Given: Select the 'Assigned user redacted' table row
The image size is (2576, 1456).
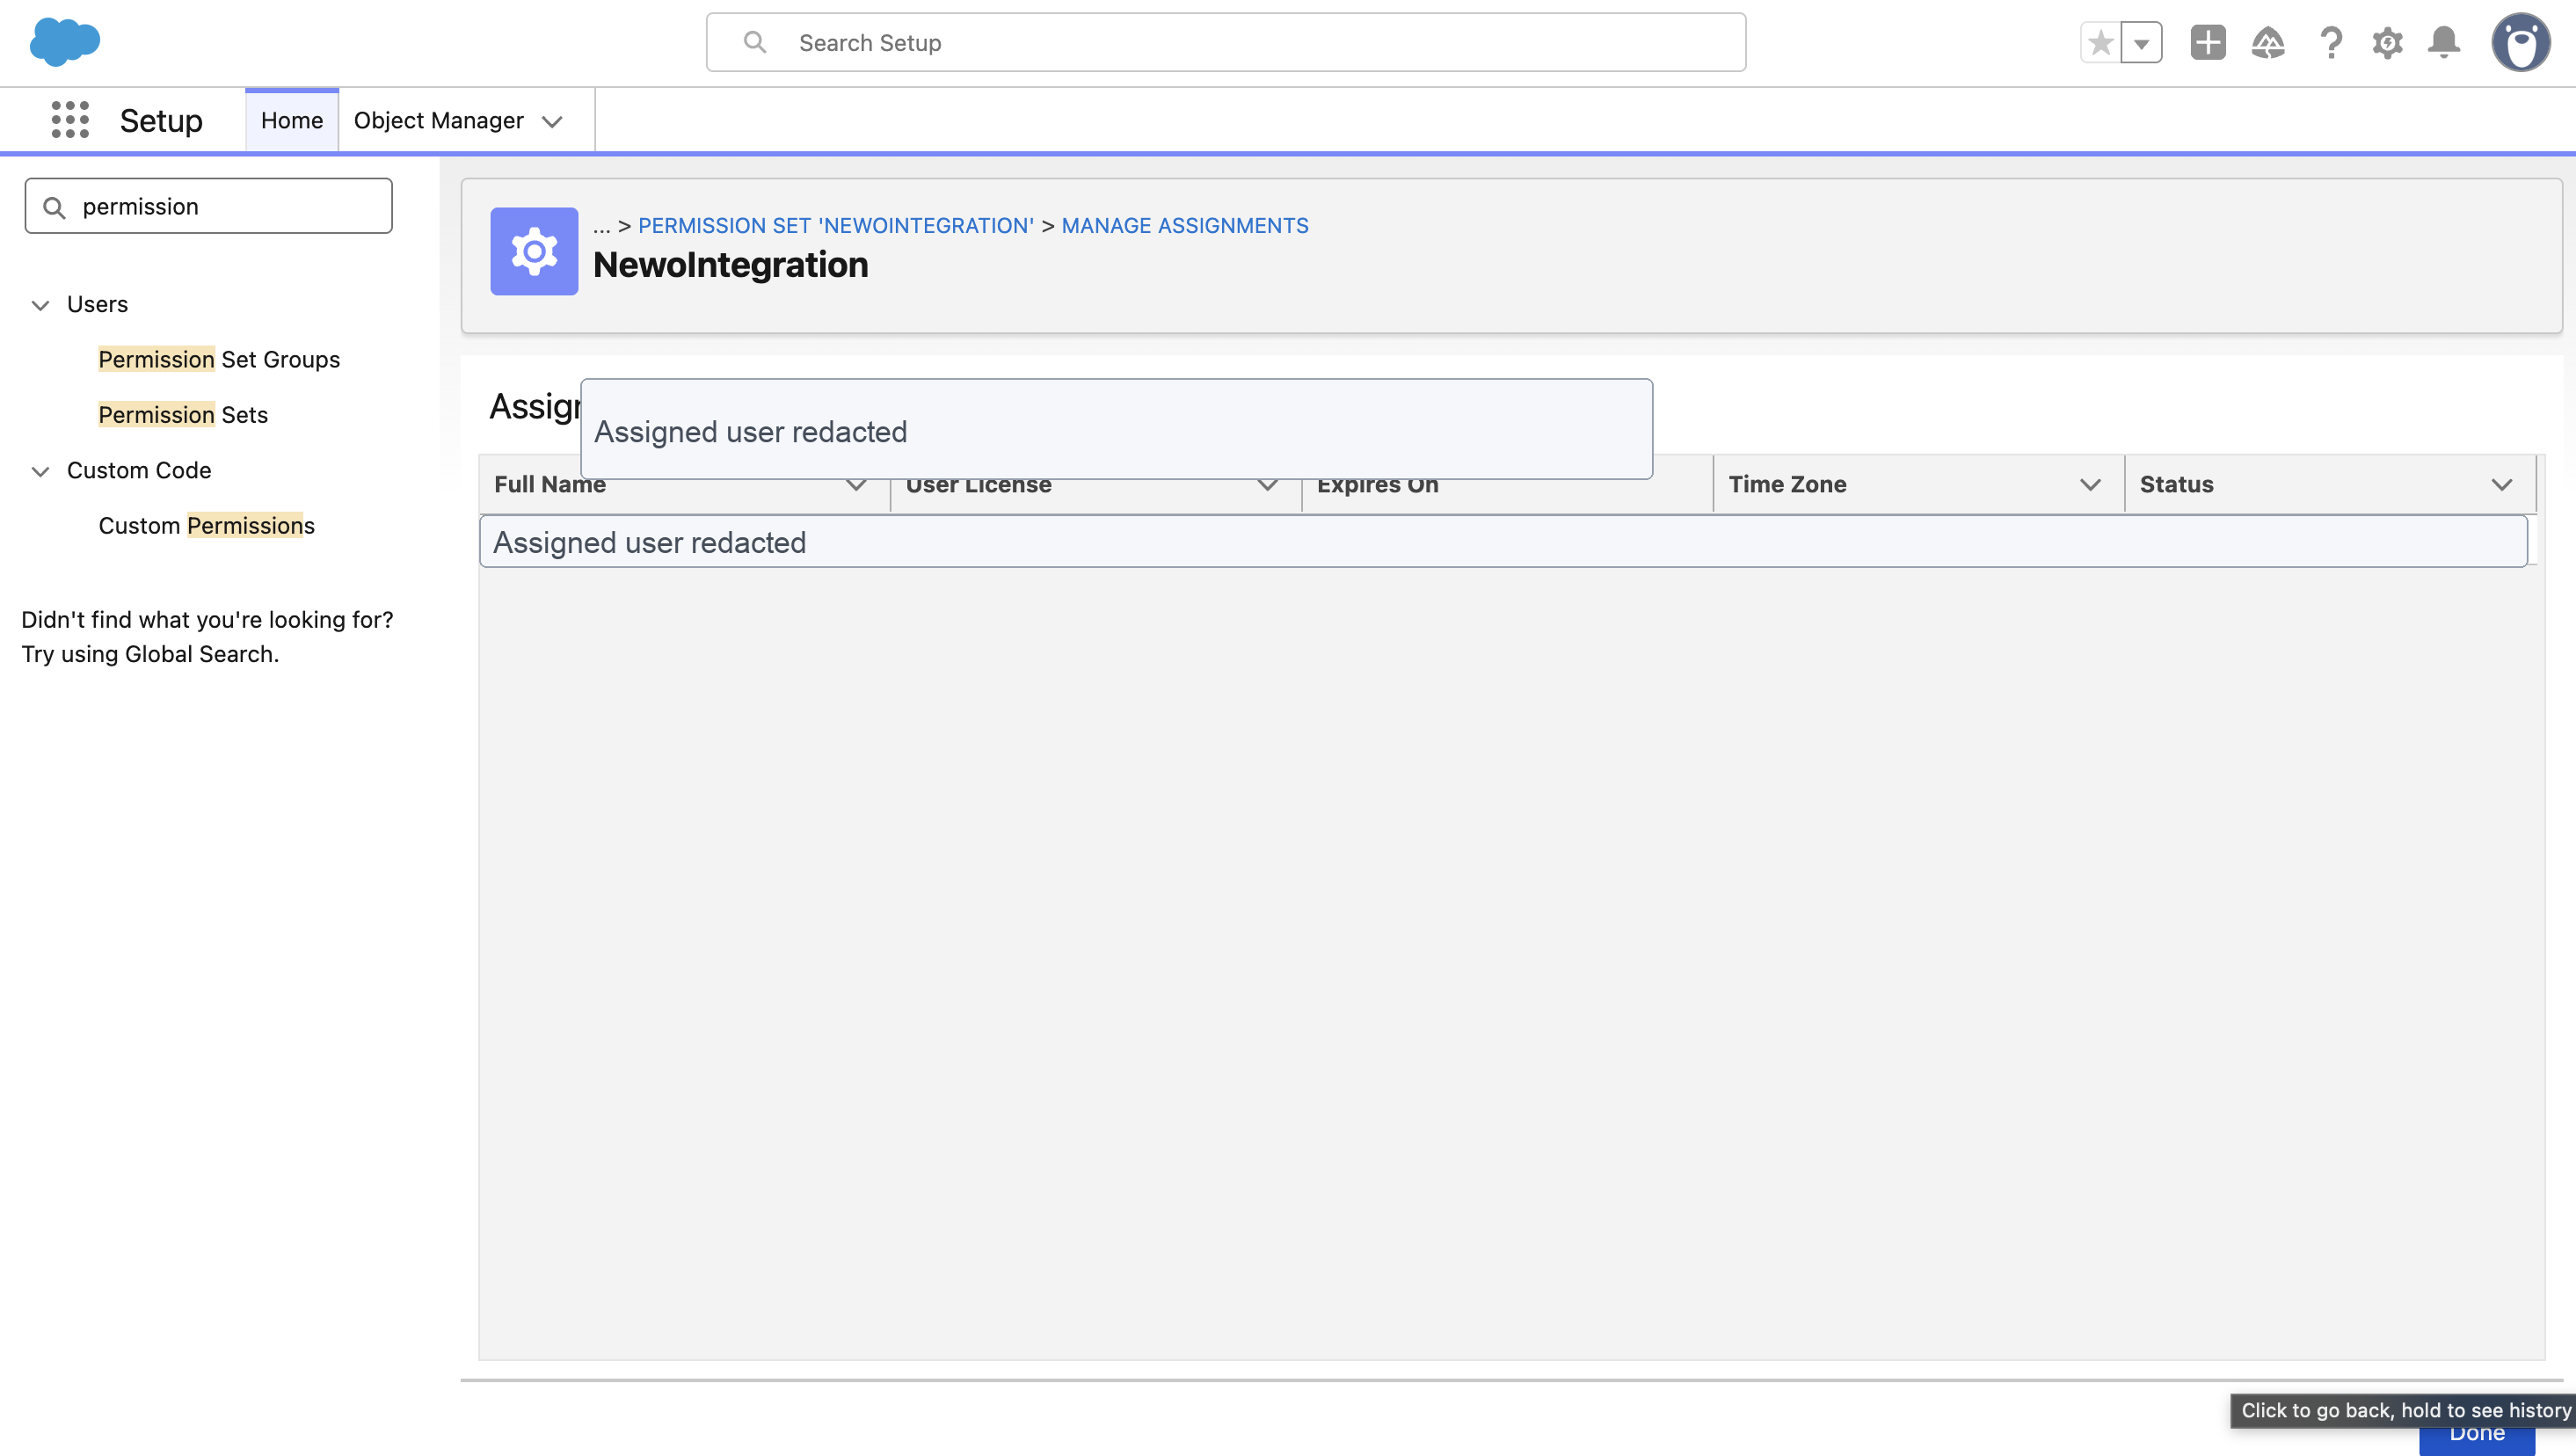Looking at the screenshot, I should [x=1503, y=542].
